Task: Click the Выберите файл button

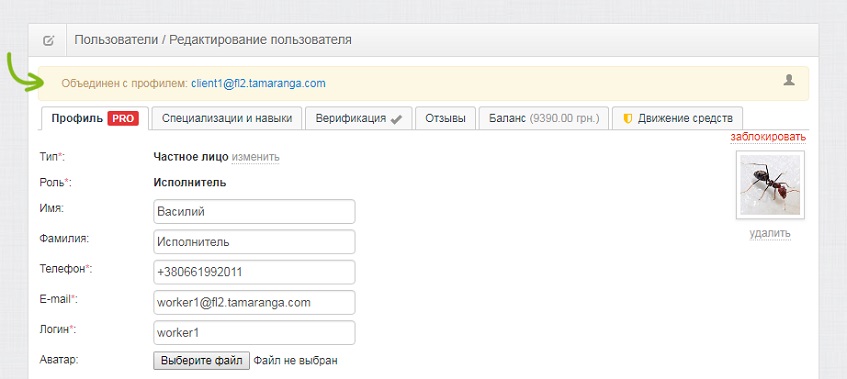Action: tap(201, 361)
